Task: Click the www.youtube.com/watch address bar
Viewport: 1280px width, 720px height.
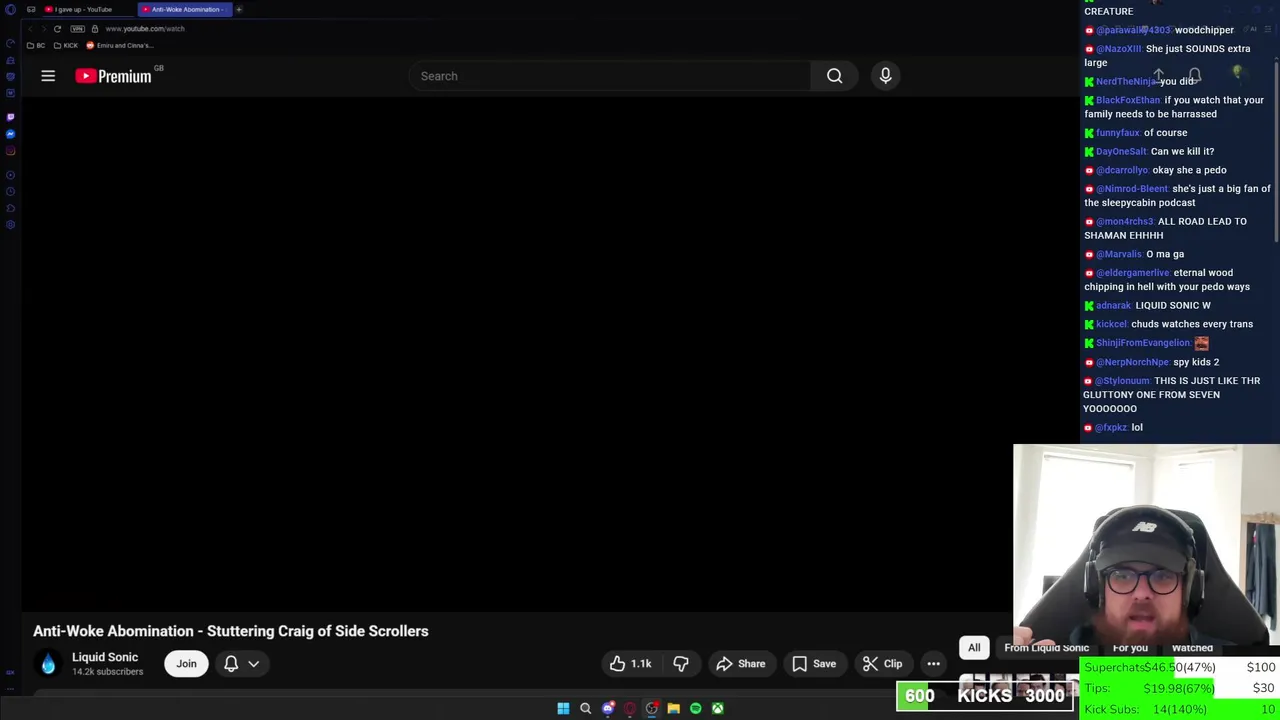Action: coord(145,29)
